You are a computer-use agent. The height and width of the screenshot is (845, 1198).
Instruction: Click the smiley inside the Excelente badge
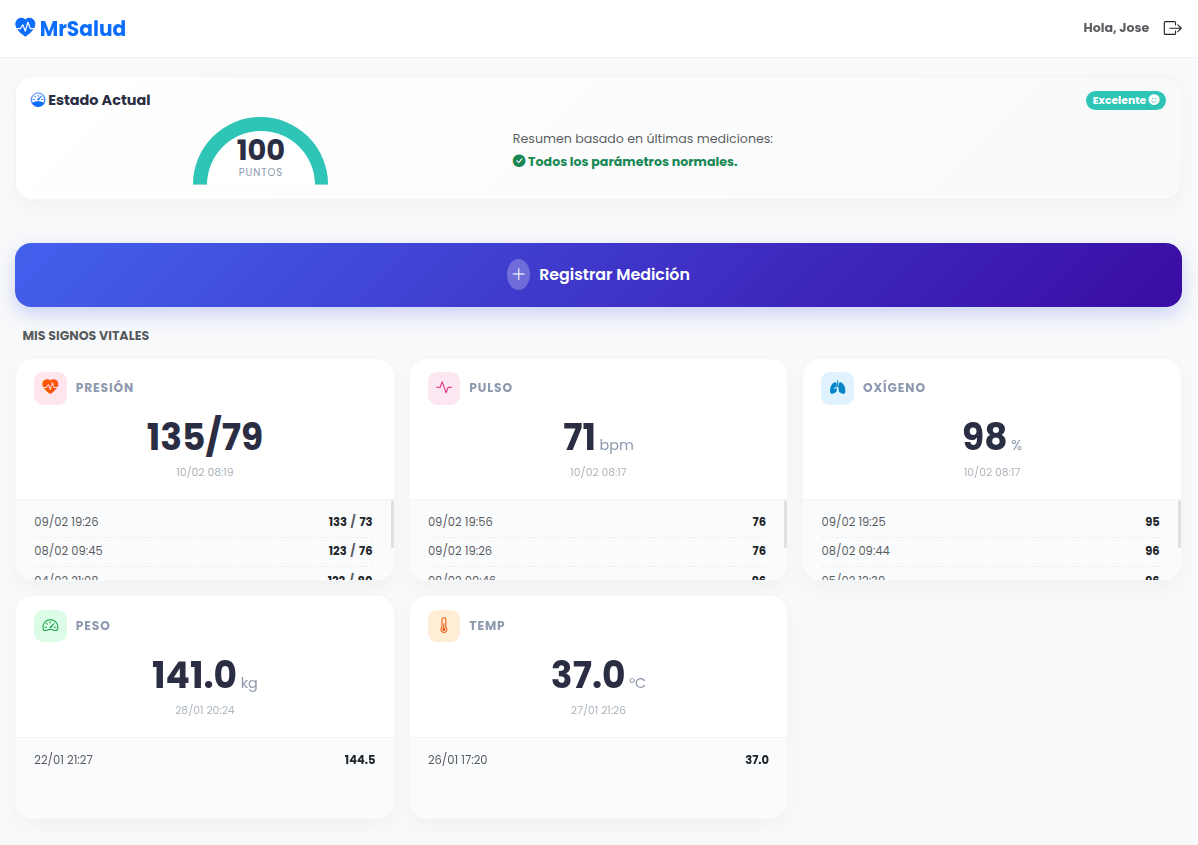tap(1155, 100)
